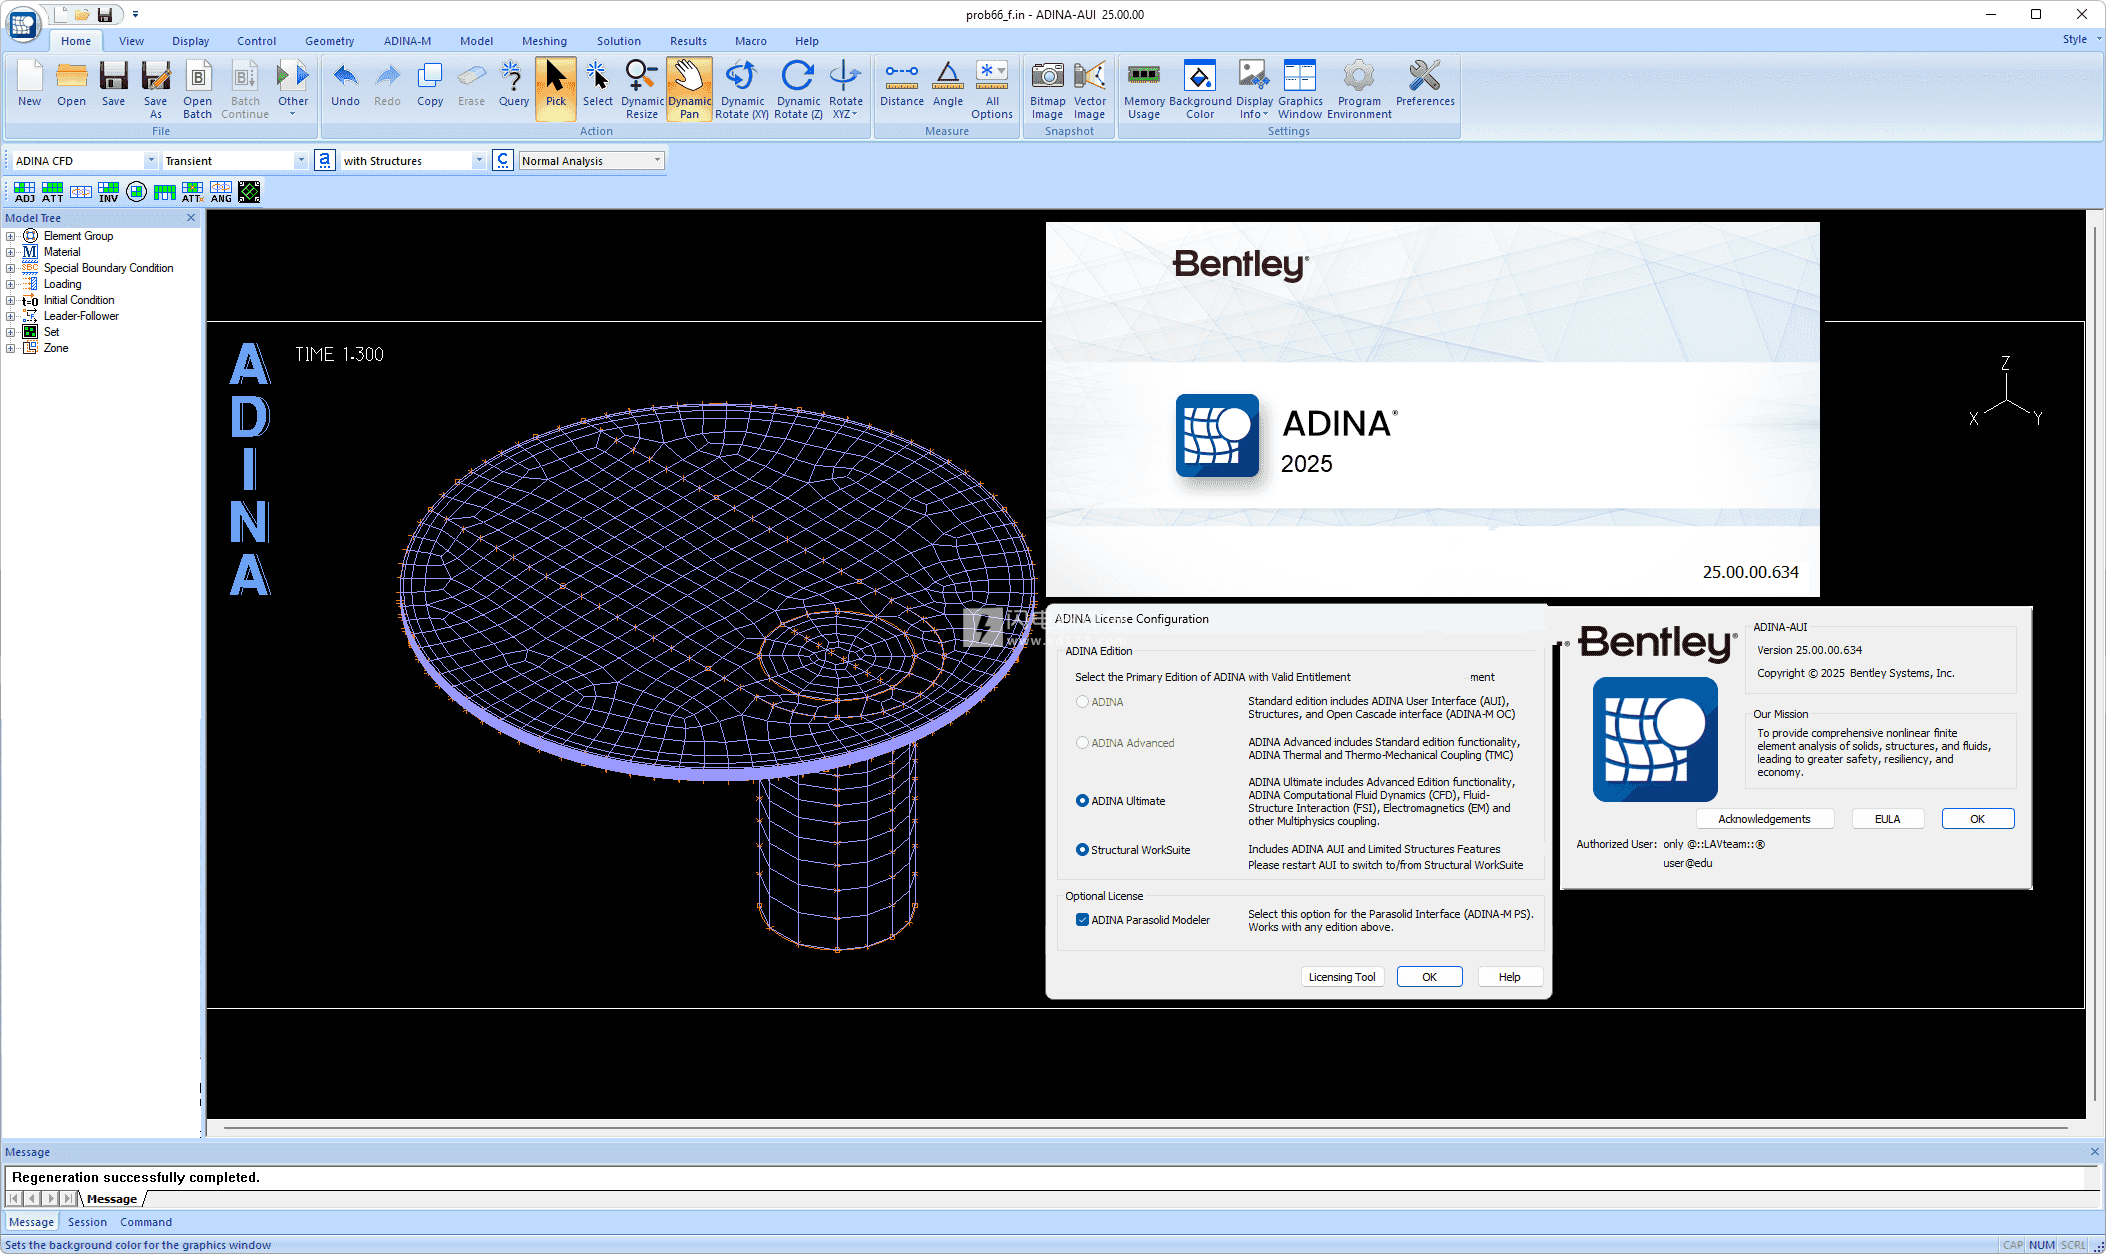Open the Graphics Window settings

click(1300, 90)
